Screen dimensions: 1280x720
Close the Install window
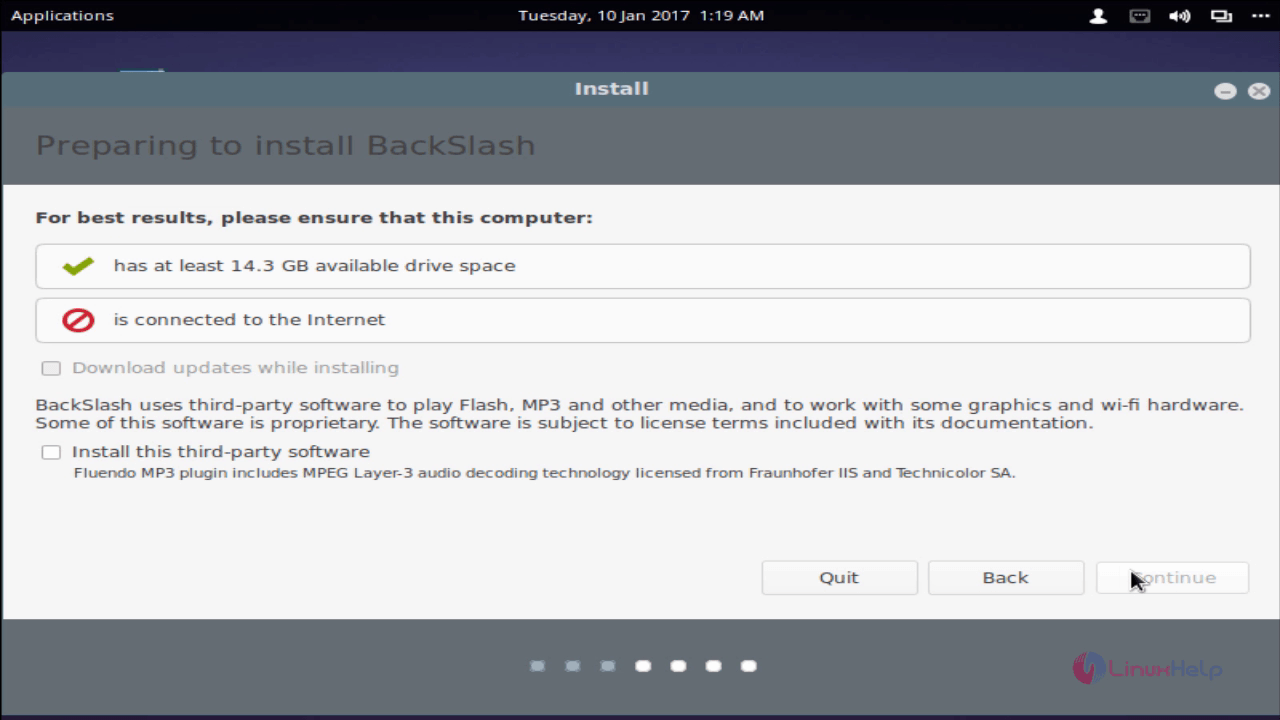click(1258, 91)
